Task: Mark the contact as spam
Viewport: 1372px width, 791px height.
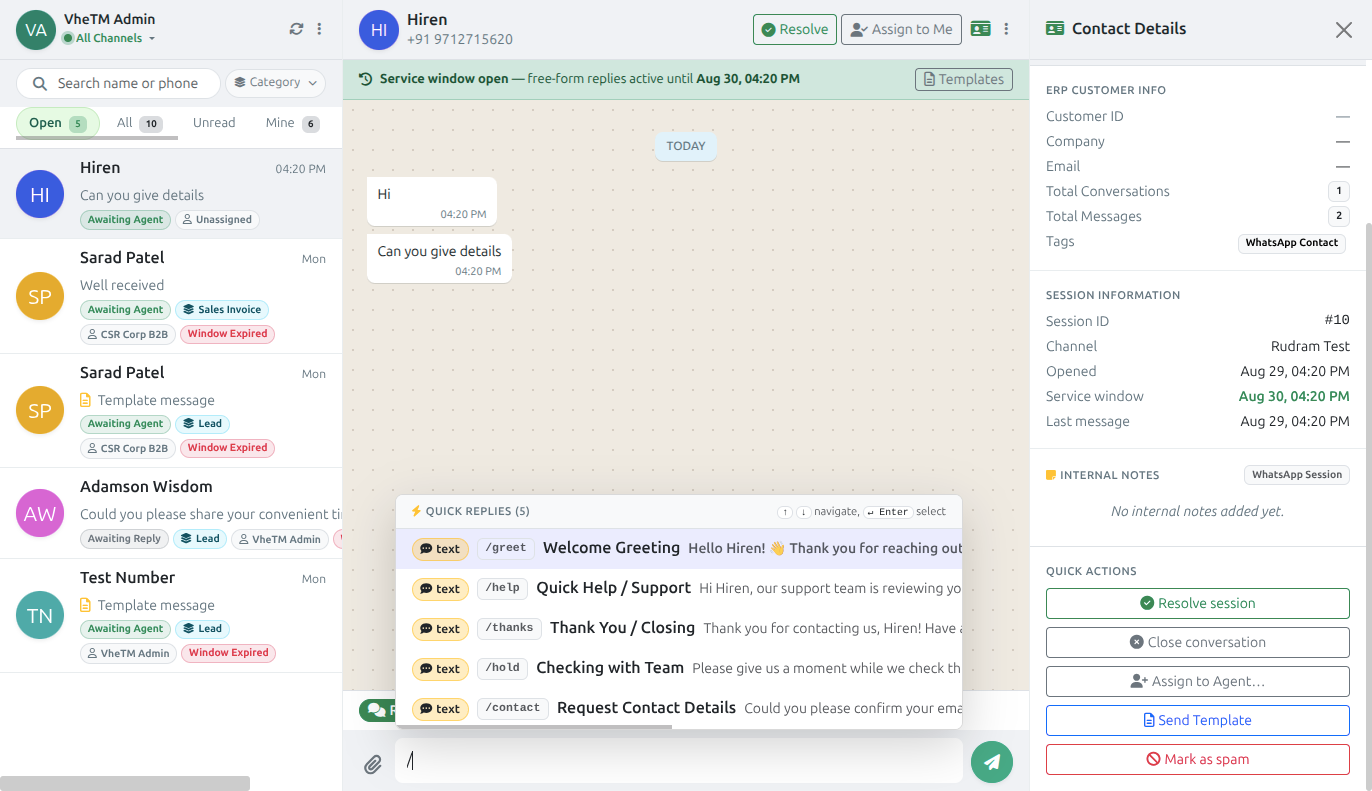Action: (x=1198, y=759)
